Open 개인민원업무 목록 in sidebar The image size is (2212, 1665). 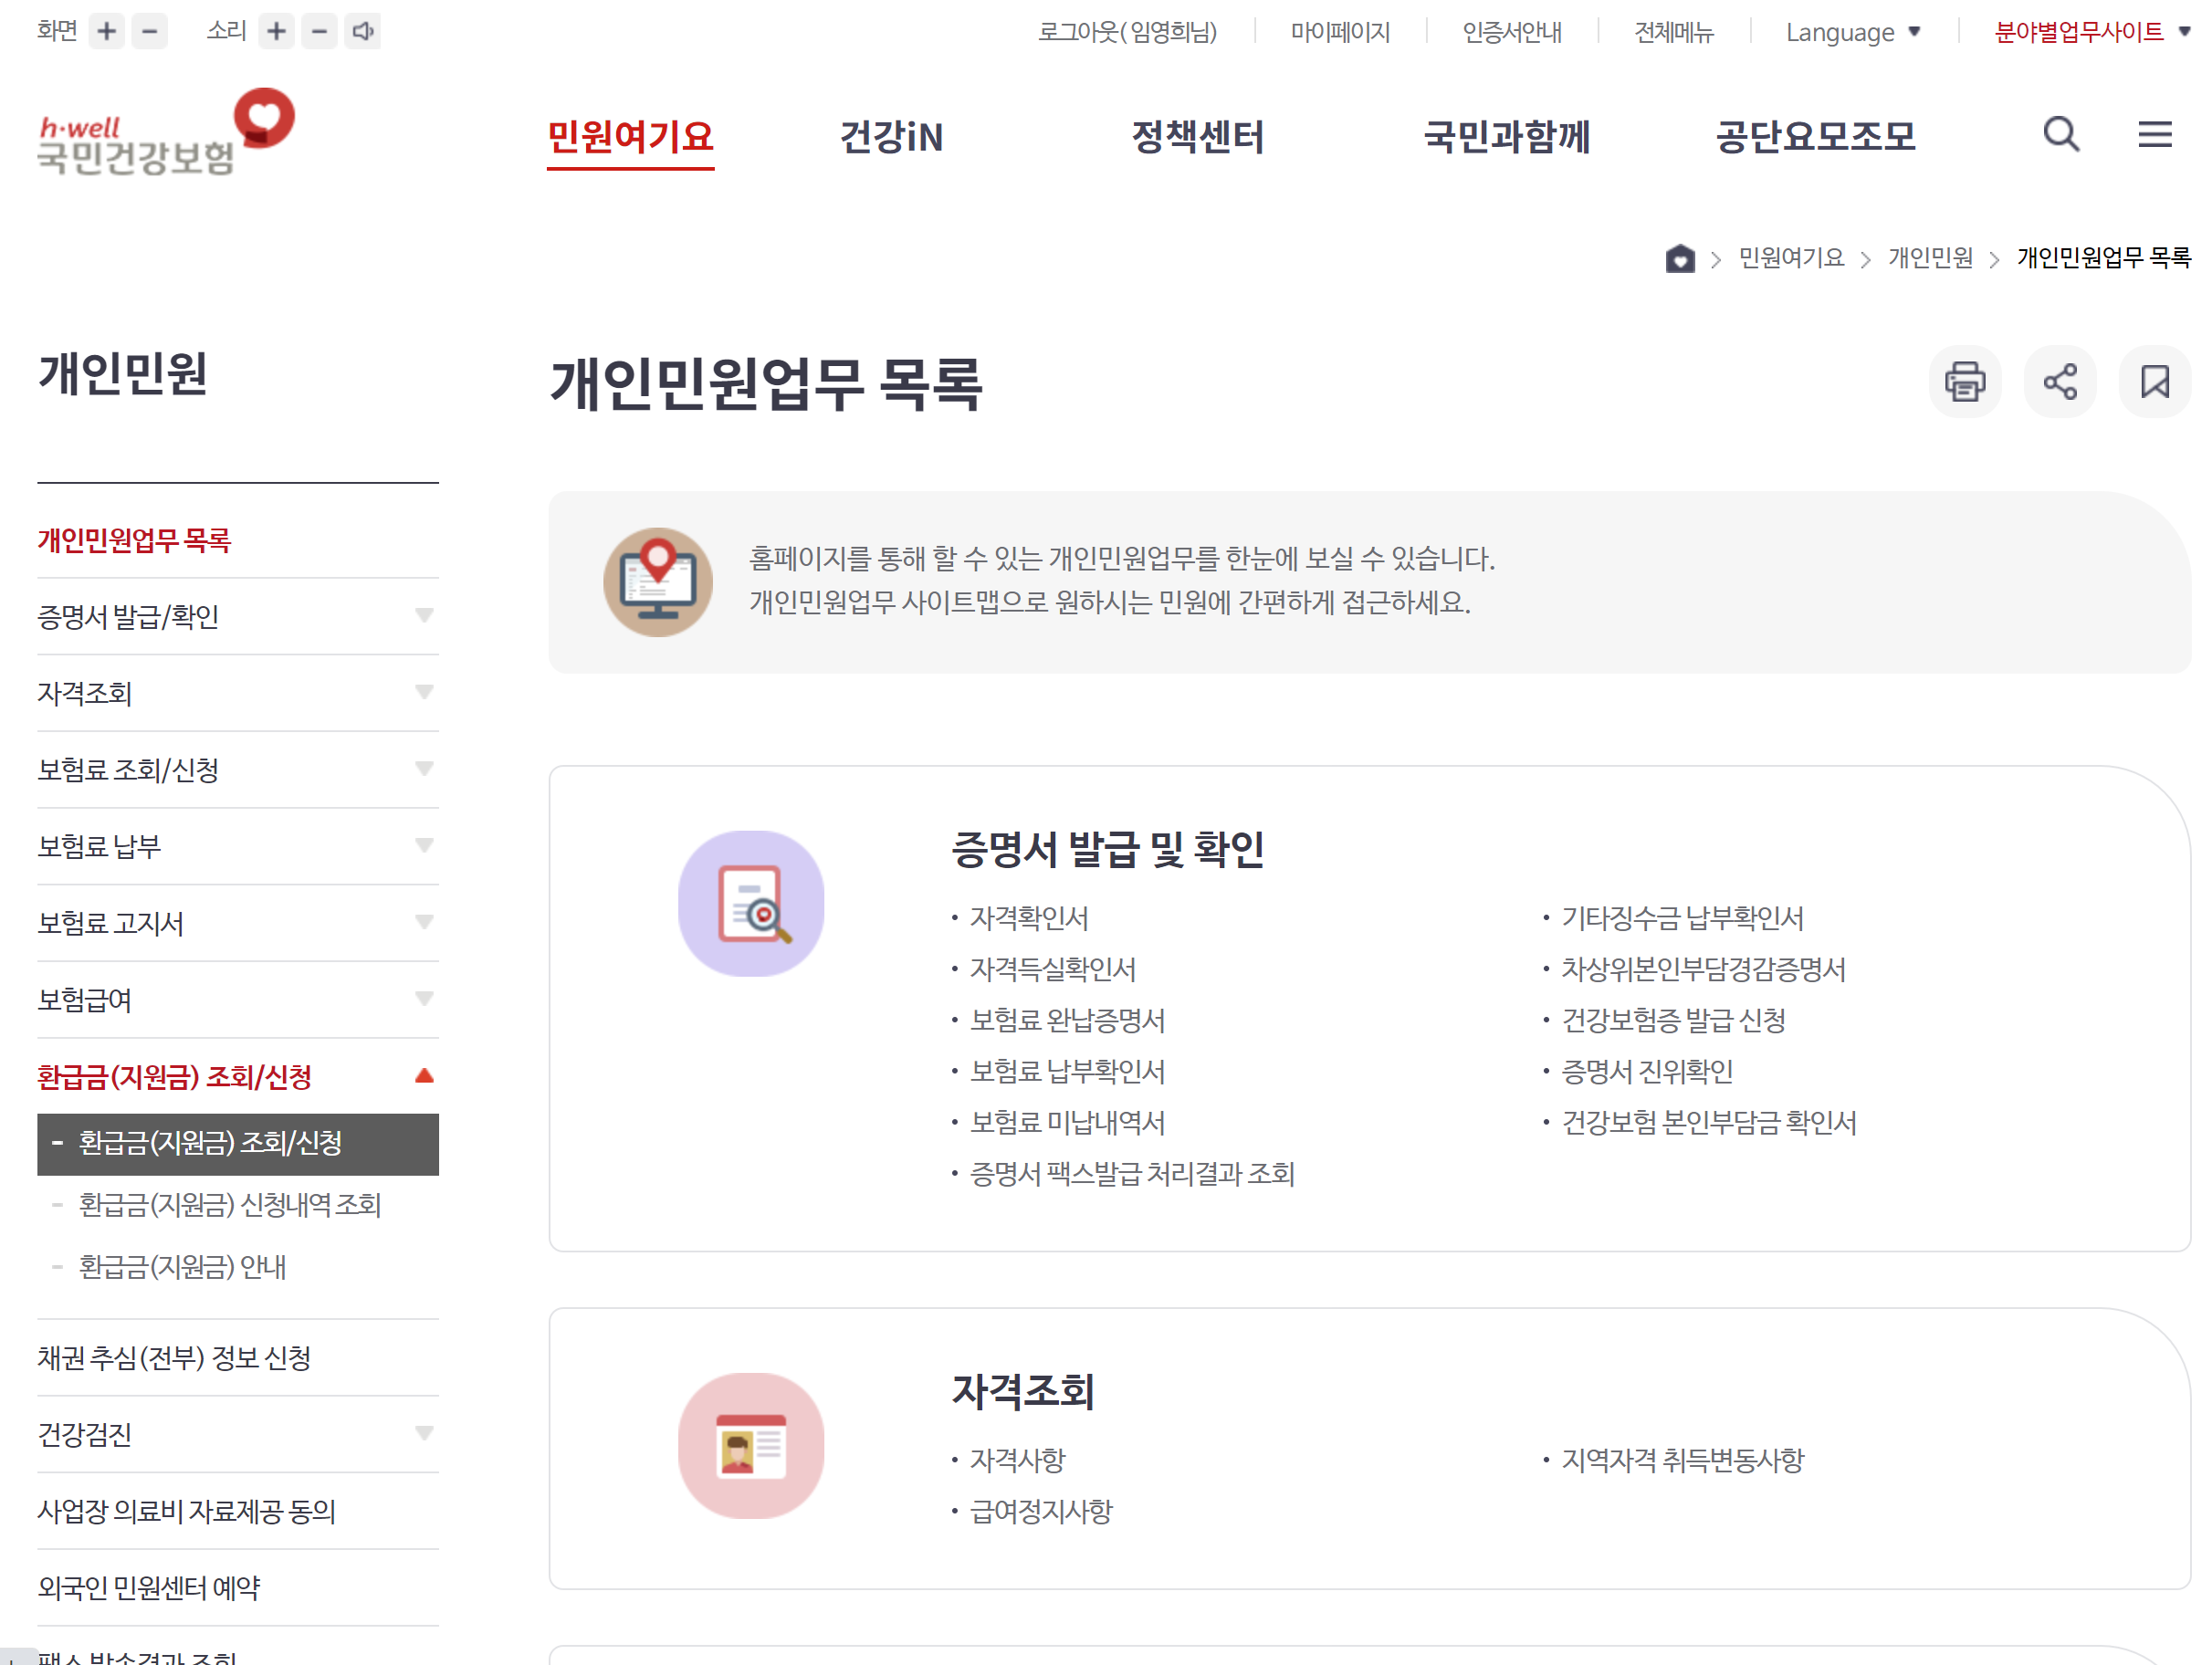[x=134, y=540]
